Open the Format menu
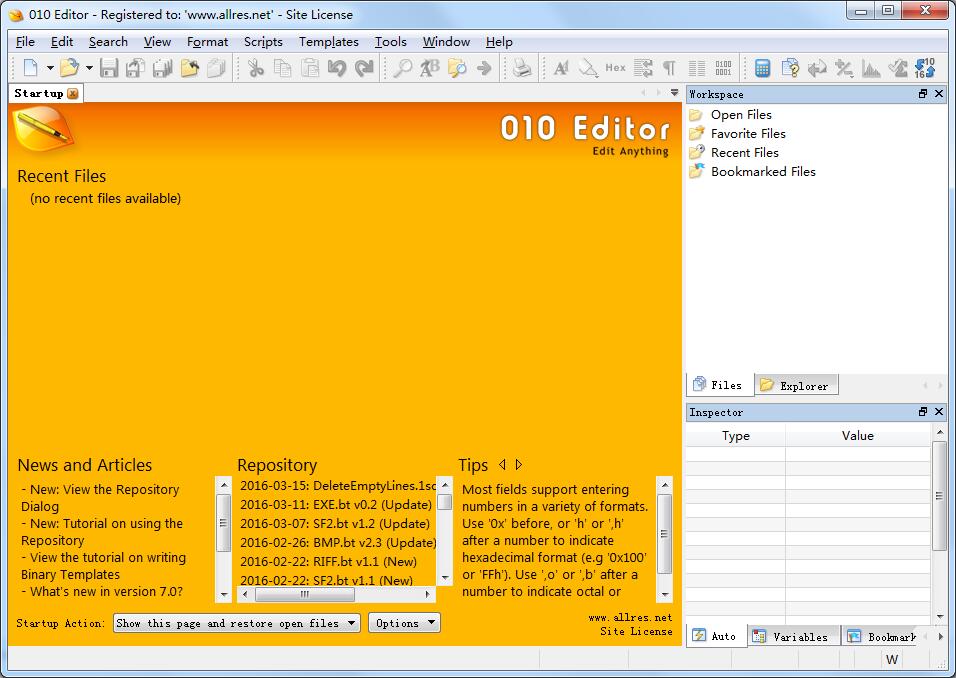This screenshot has width=956, height=678. 207,41
